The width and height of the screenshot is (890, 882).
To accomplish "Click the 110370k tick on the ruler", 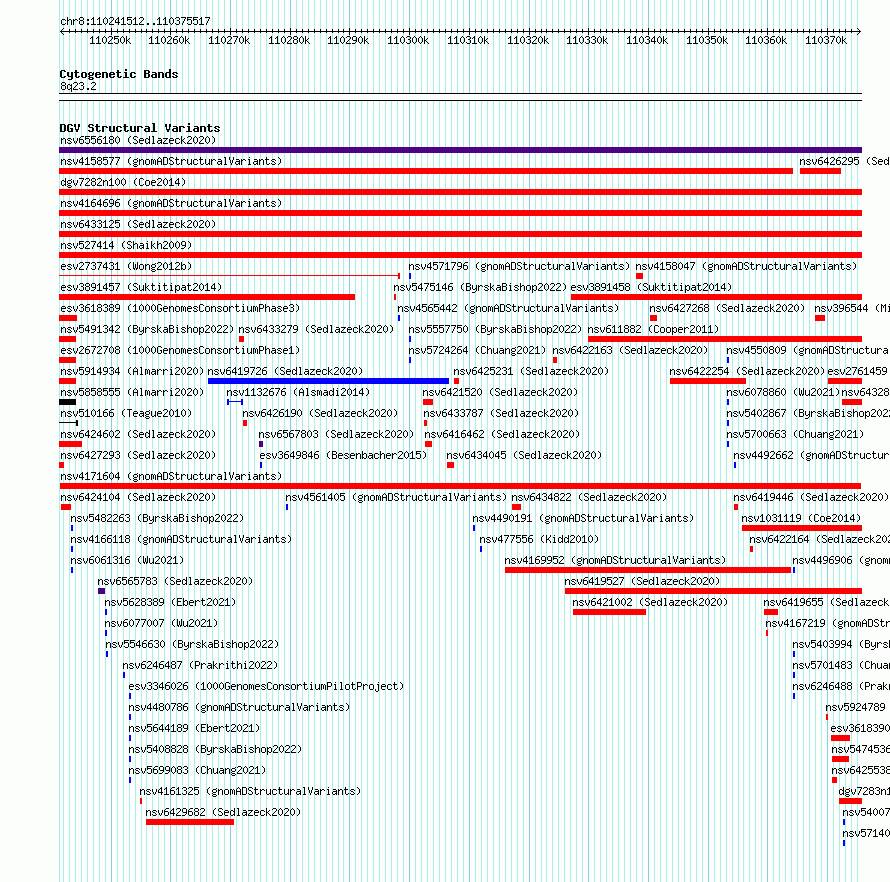I will [826, 40].
